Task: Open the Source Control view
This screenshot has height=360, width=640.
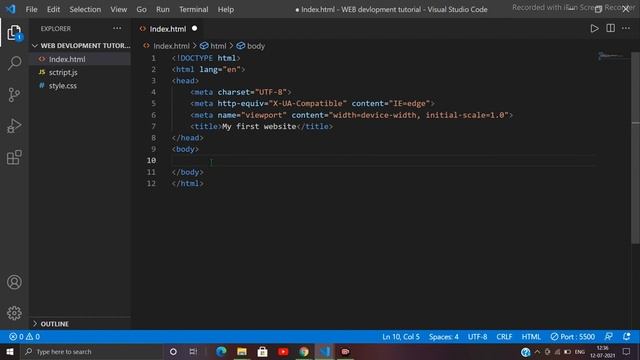Action: (x=14, y=95)
